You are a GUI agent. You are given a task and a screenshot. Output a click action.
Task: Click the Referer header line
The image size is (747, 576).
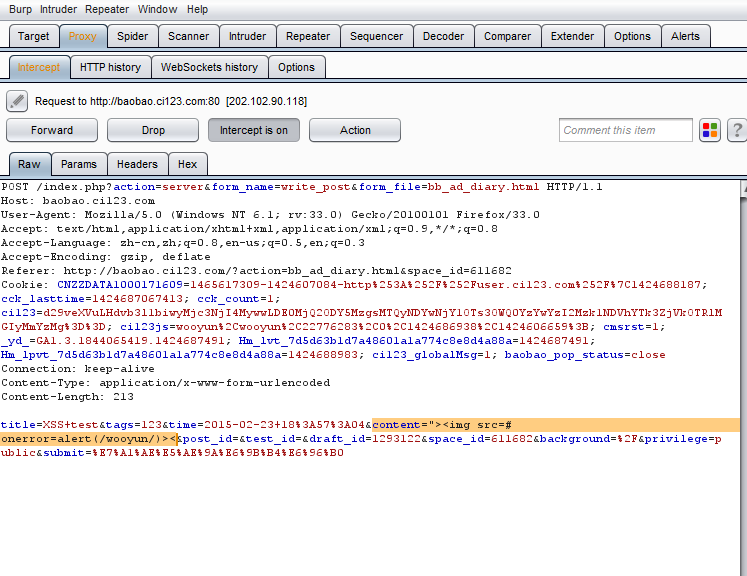tap(256, 271)
